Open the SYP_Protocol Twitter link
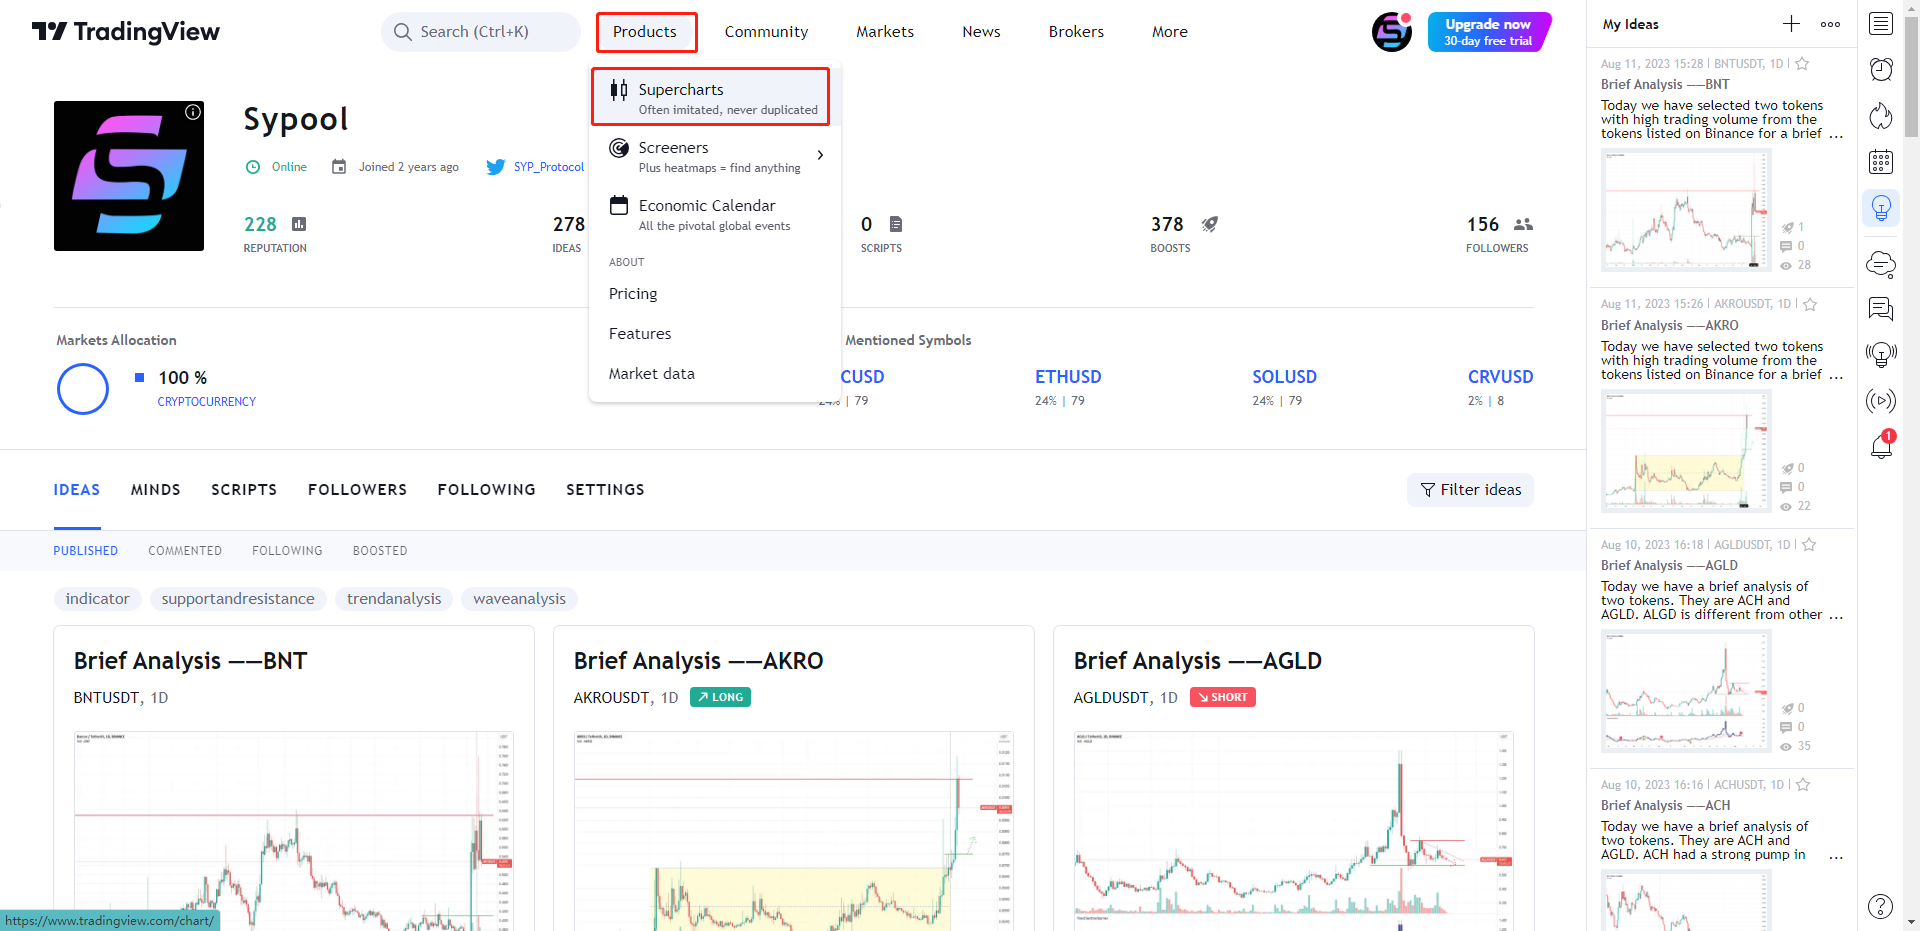 549,167
